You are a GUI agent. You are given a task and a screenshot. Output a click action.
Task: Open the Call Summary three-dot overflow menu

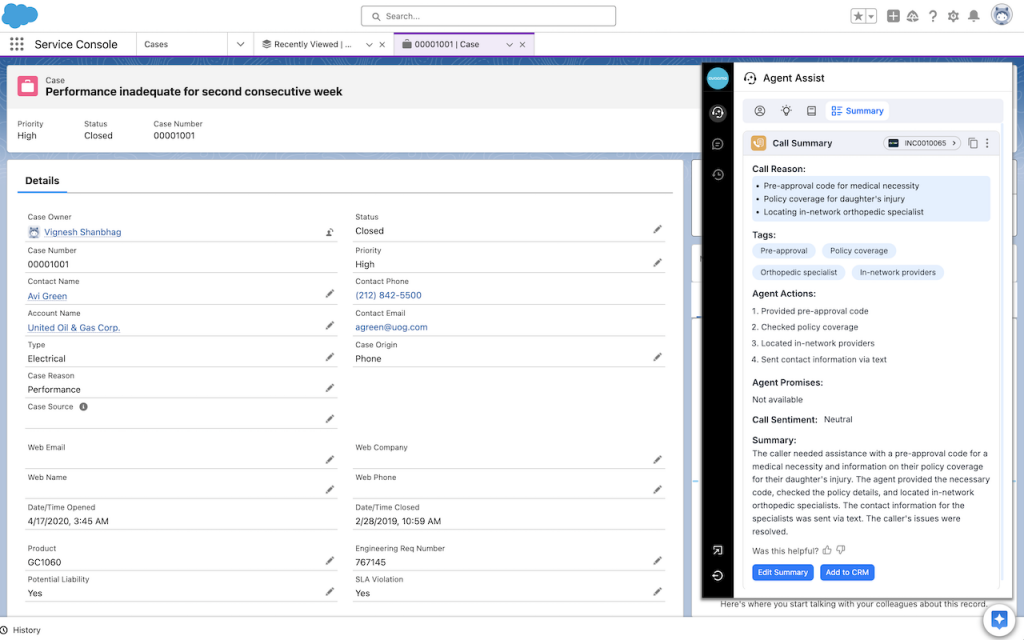coord(987,142)
